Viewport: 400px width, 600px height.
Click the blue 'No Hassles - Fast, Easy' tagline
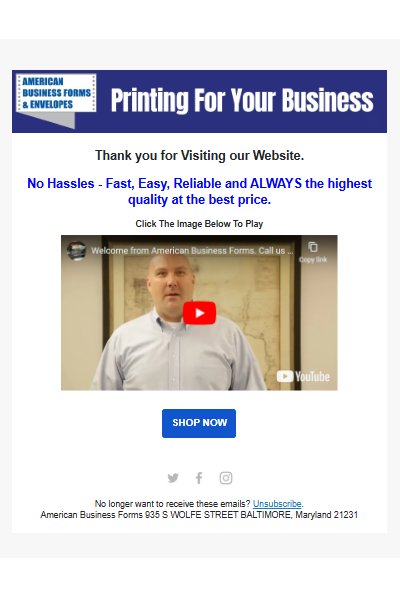point(199,191)
